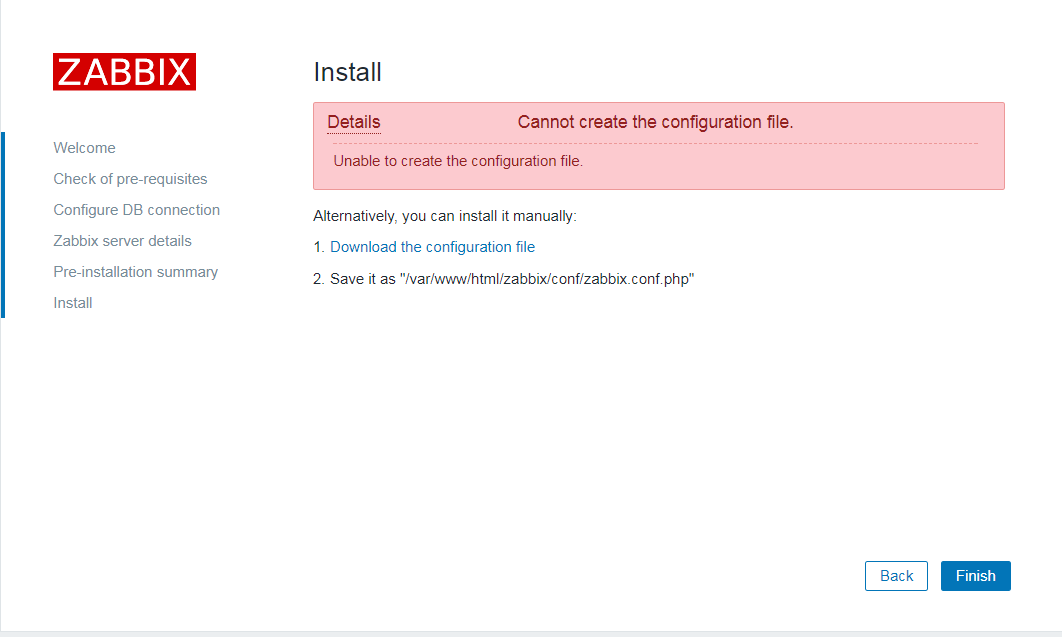The image size is (1062, 637).
Task: Click 'Unable to create the configuration file.' text
Action: point(458,161)
